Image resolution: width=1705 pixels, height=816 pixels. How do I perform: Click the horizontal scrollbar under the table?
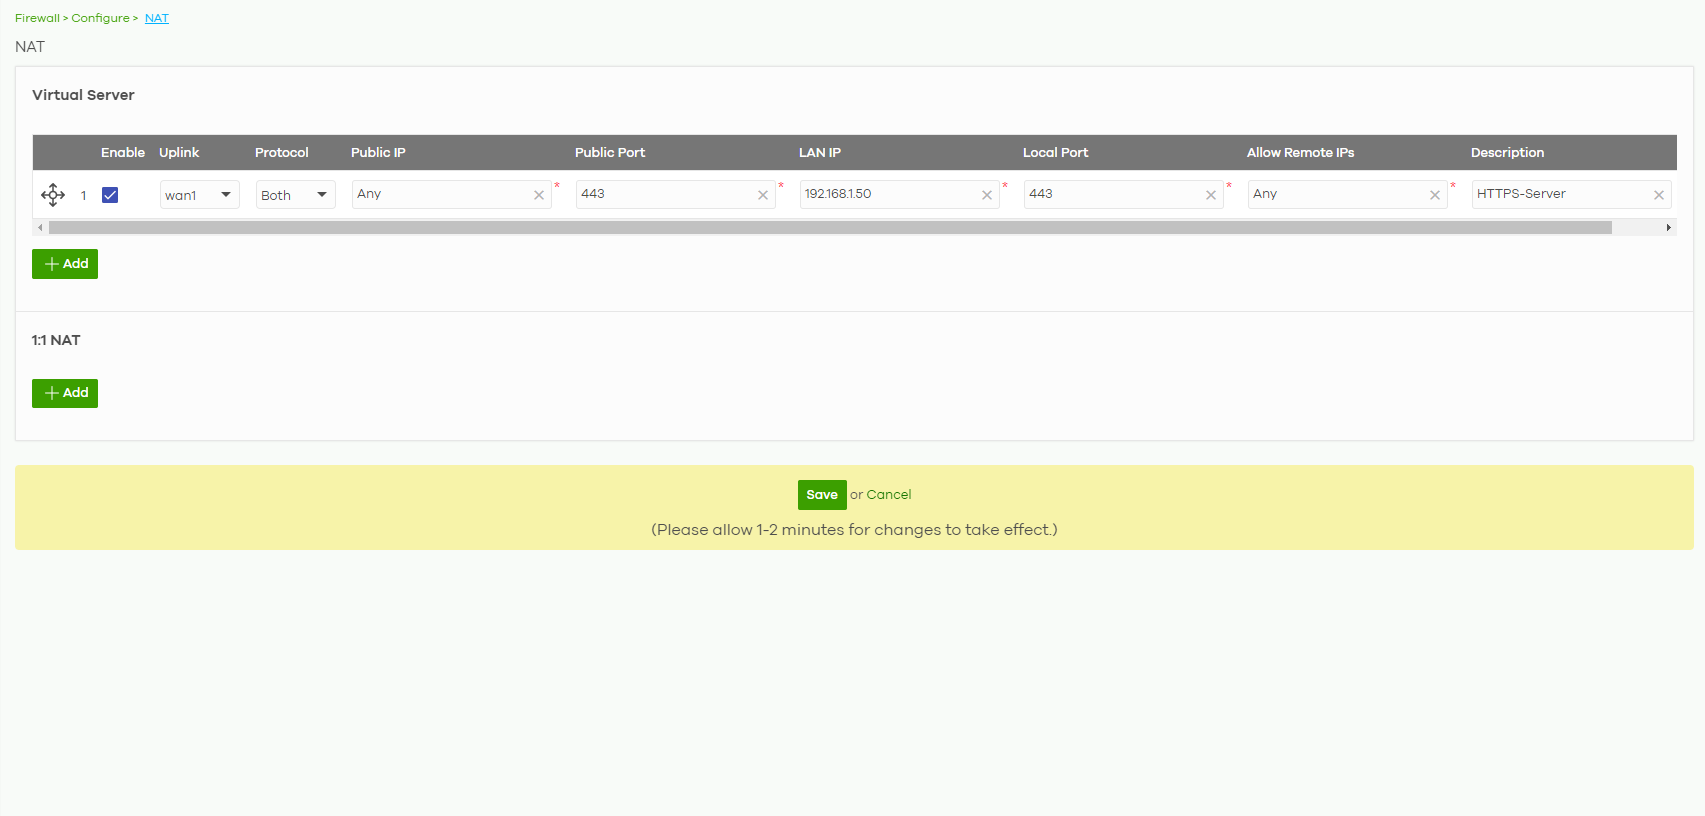pos(830,228)
